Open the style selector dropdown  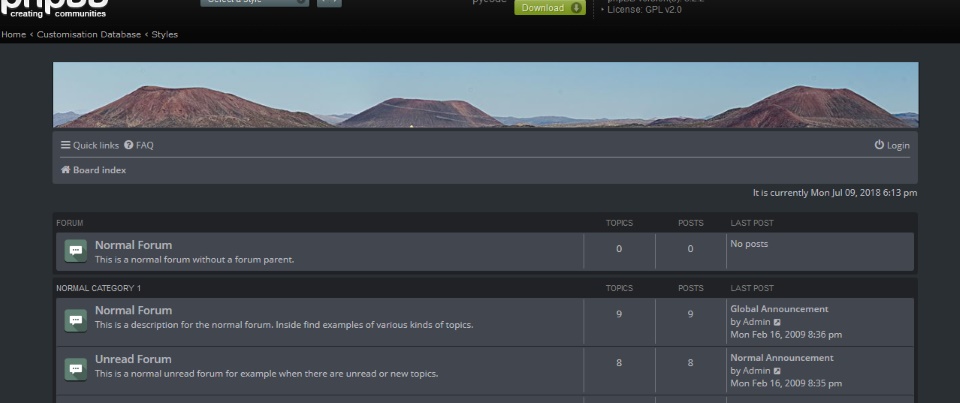click(x=255, y=2)
